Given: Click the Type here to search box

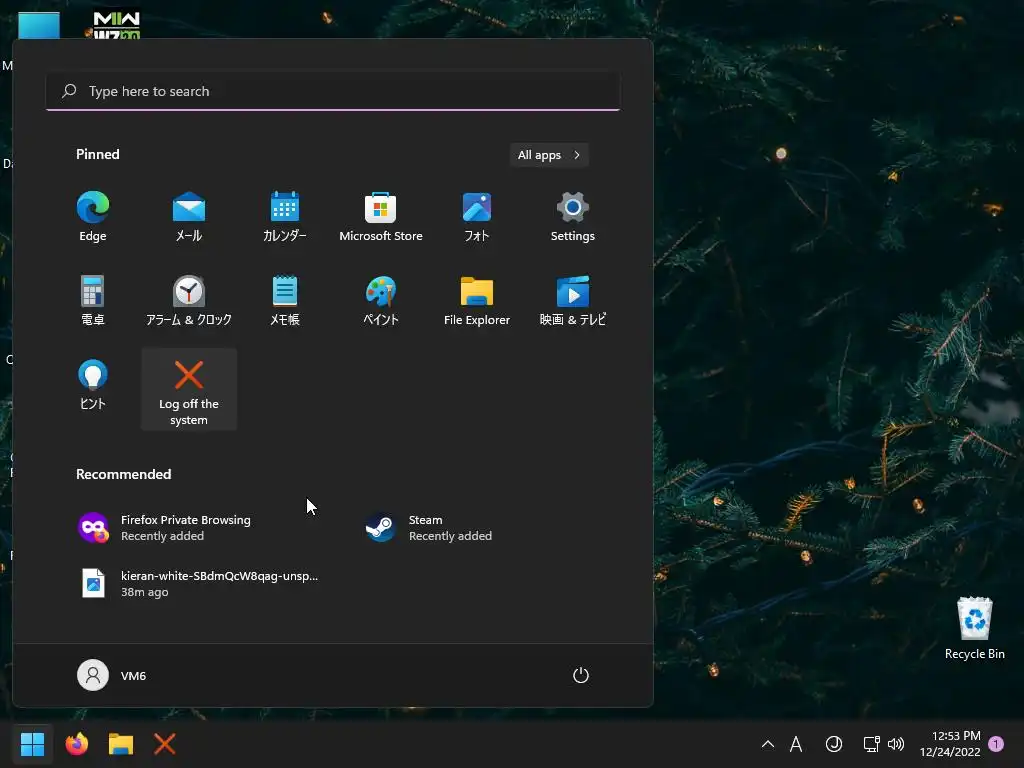Looking at the screenshot, I should (333, 91).
